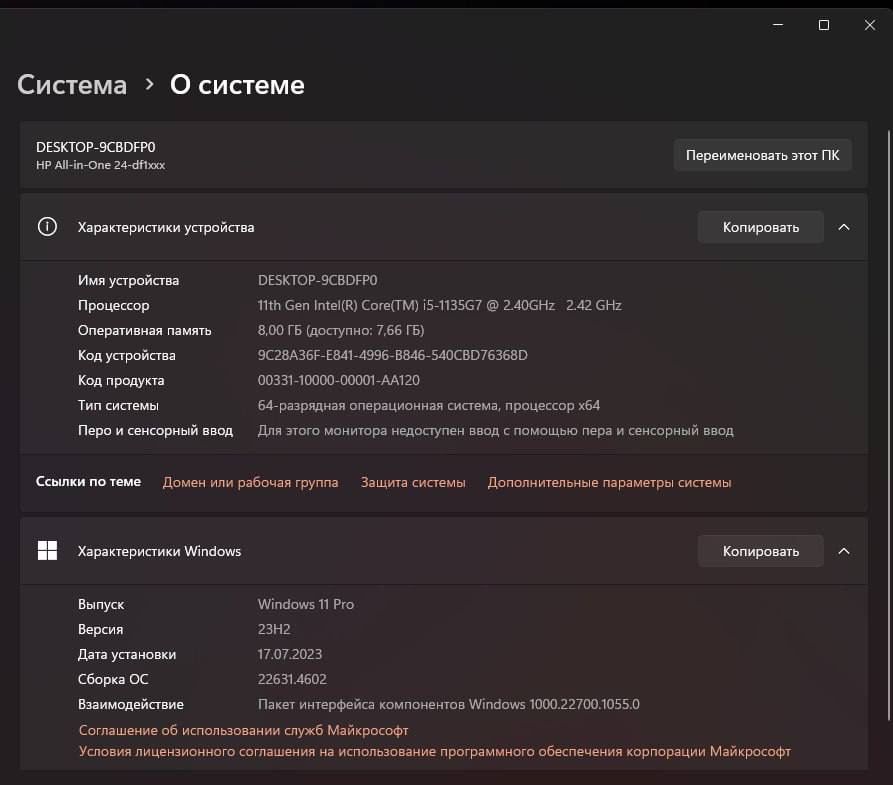Click the Код продукта label

[121, 381]
